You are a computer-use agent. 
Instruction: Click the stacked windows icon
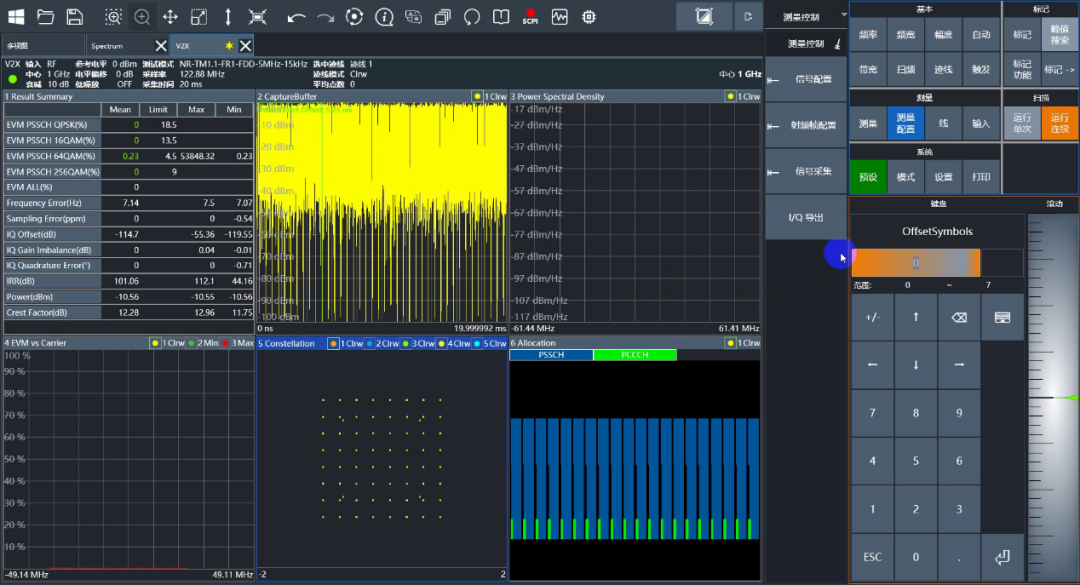pos(442,17)
